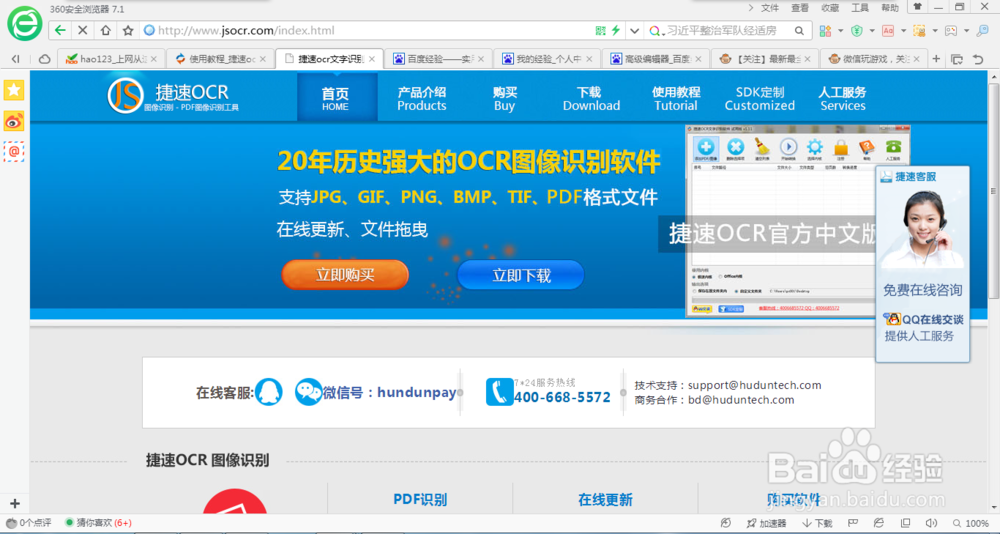
Task: Expand the menu bar chevron before 文件
Action: tap(750, 8)
